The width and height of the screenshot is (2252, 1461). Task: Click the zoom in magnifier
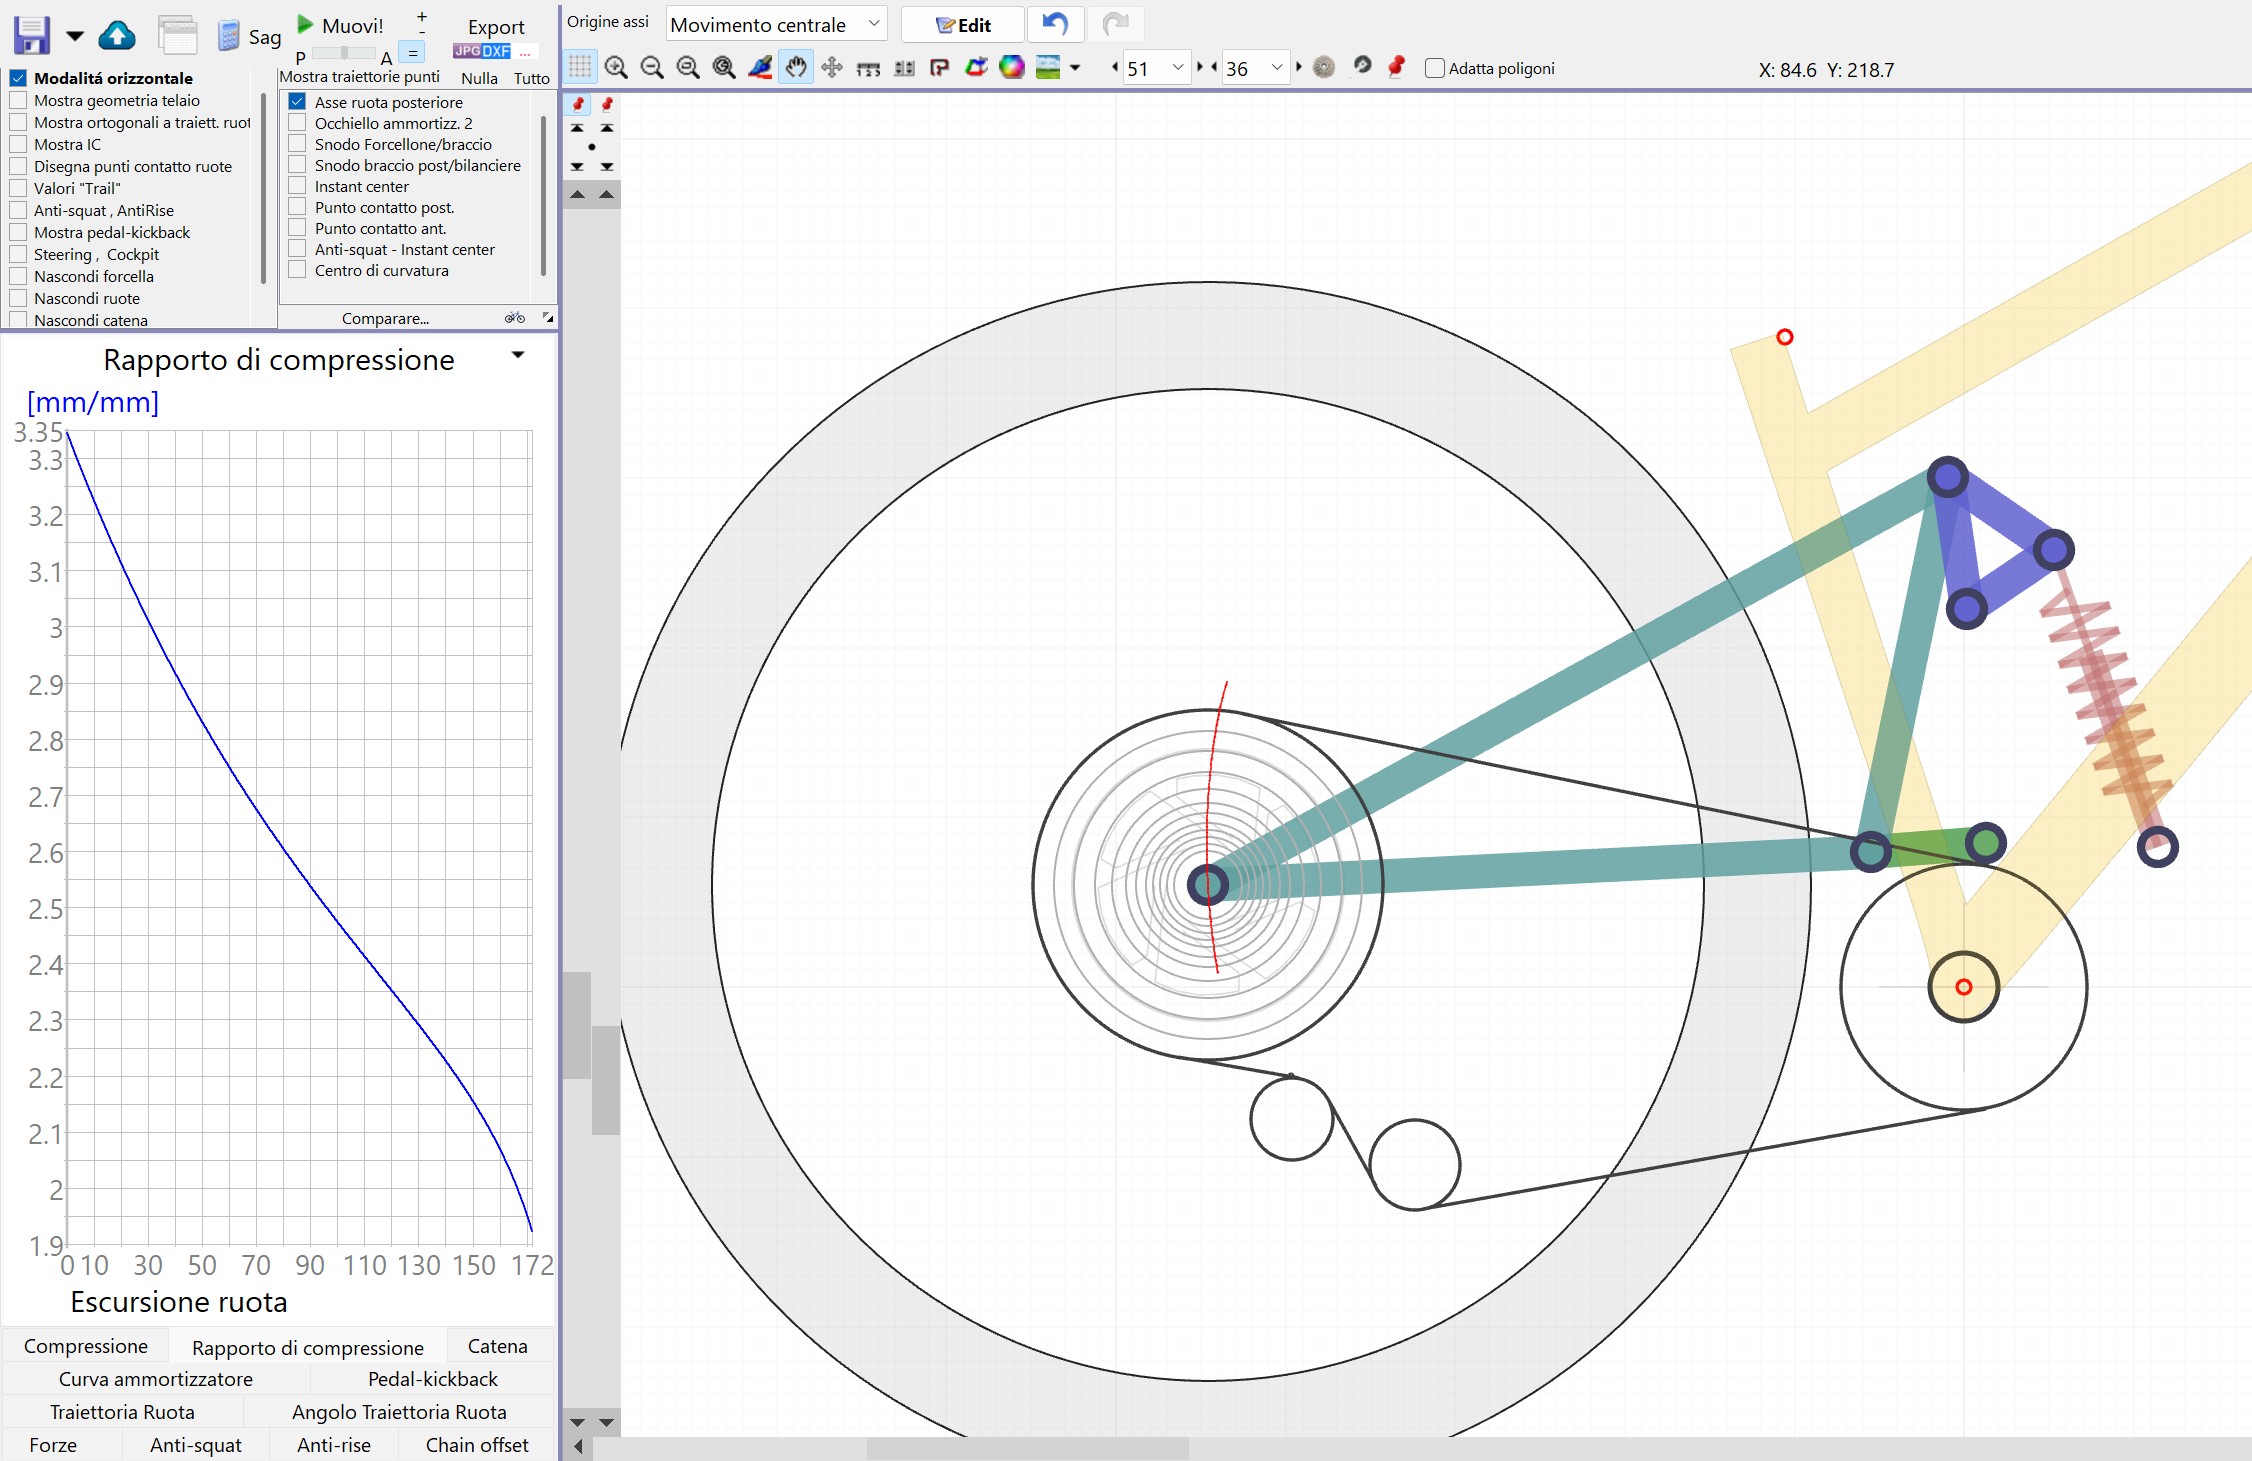pyautogui.click(x=616, y=68)
